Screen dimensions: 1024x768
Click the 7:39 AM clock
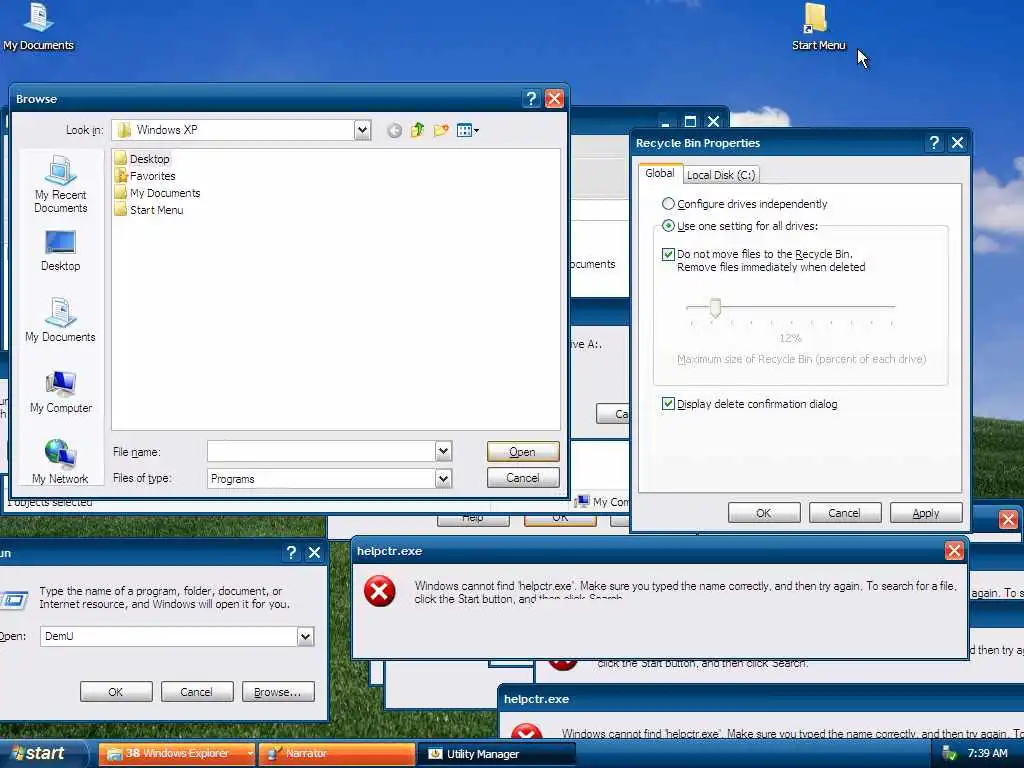(987, 753)
